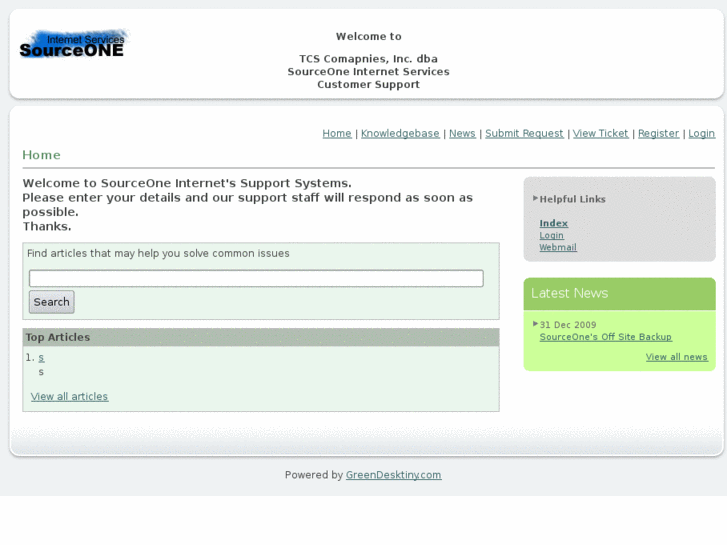Viewport: 727px width, 545px height.
Task: Open top article number 1 link "s"
Action: tap(41, 358)
